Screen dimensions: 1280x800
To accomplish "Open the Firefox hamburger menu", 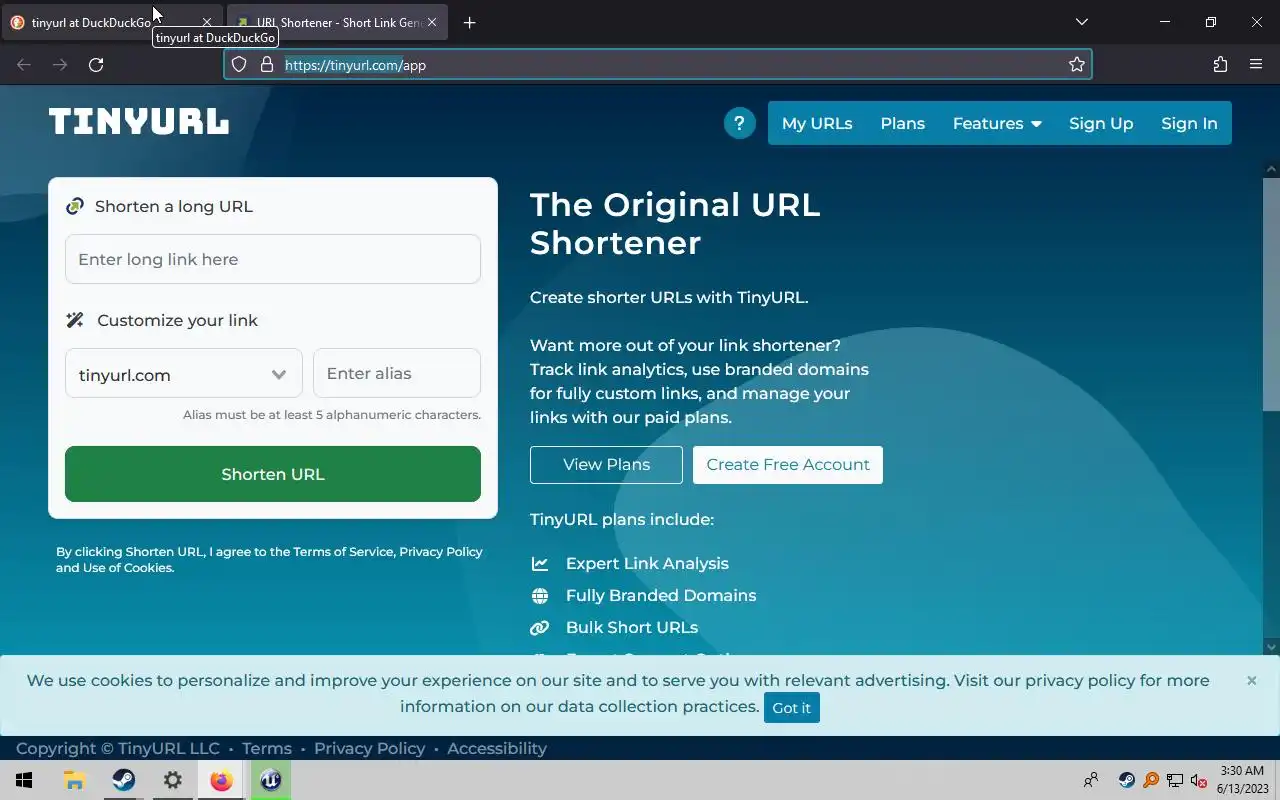I will [1256, 65].
